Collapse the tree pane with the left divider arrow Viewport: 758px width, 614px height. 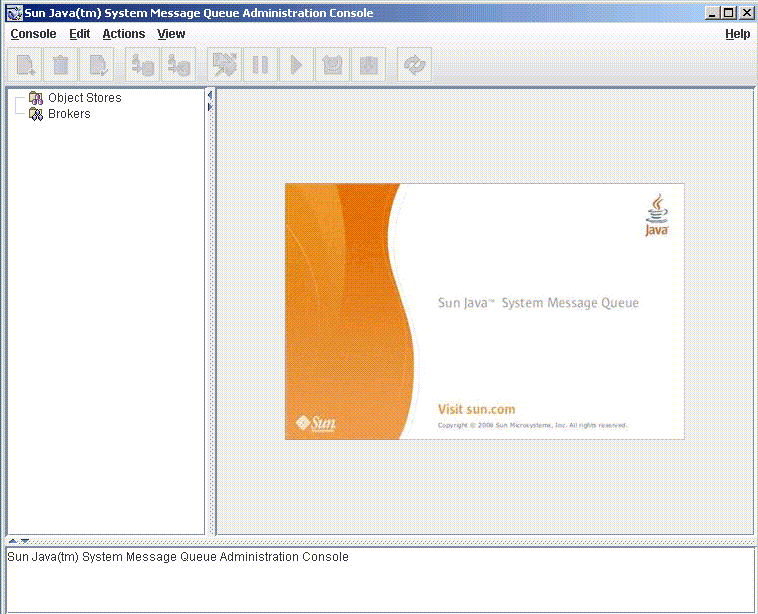coord(210,95)
